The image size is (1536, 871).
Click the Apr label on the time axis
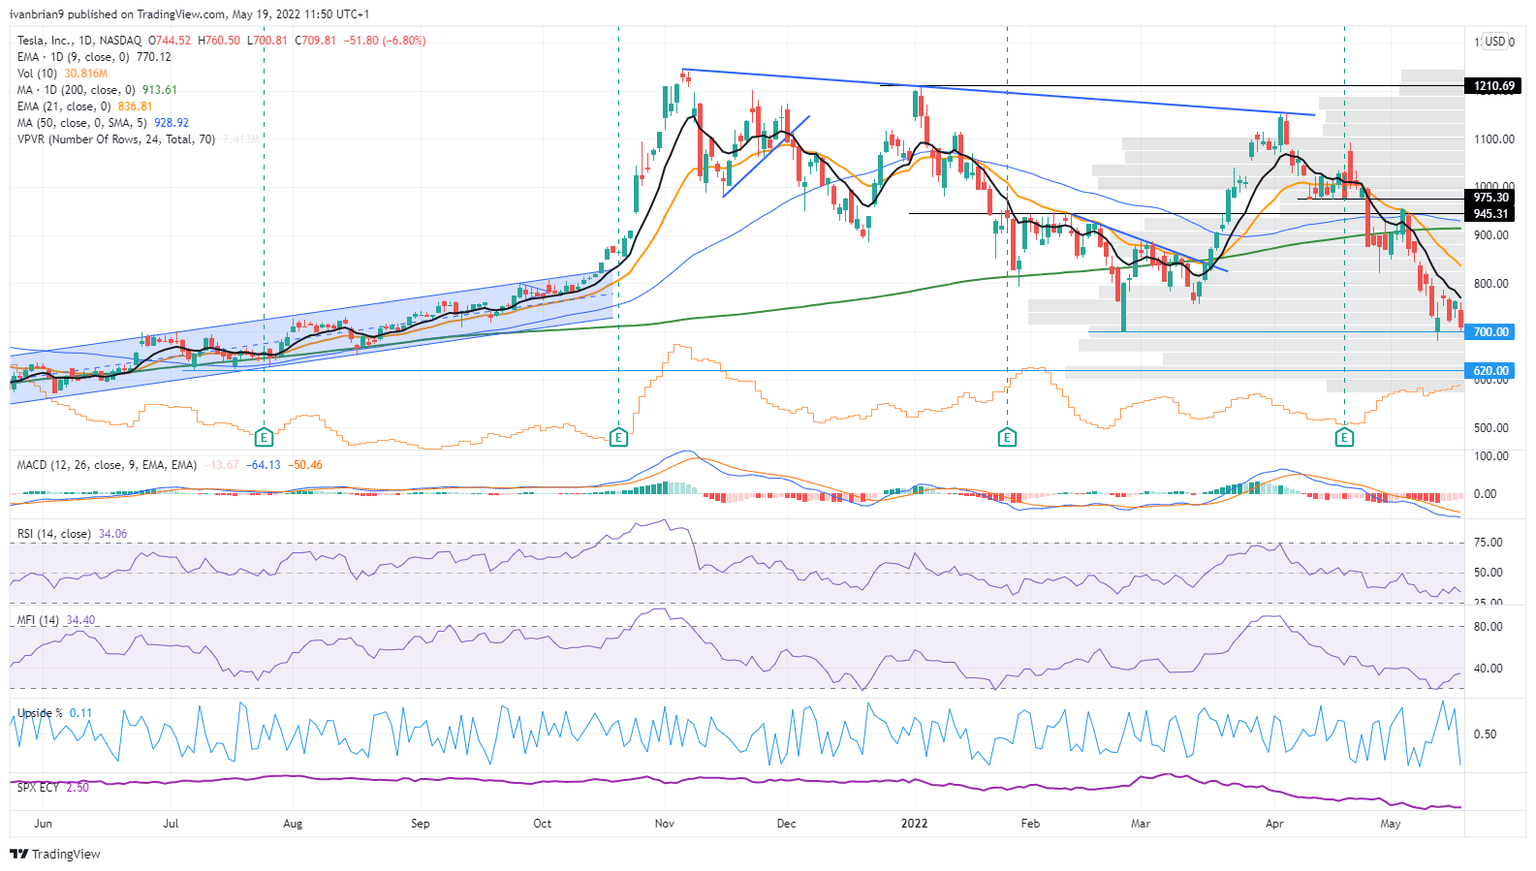click(1275, 824)
